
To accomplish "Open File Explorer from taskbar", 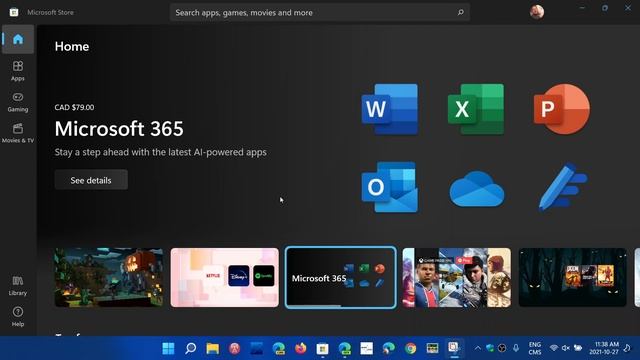I will click(x=212, y=348).
